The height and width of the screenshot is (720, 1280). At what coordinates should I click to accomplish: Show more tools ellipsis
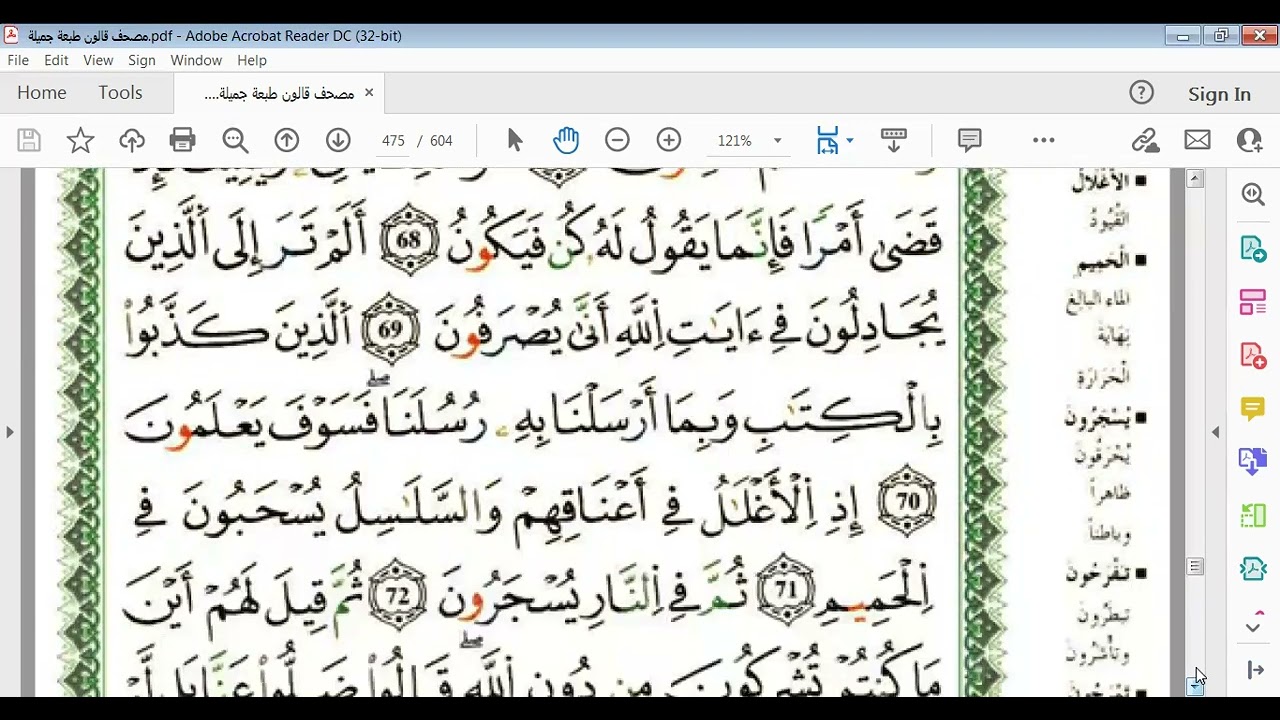point(1044,140)
